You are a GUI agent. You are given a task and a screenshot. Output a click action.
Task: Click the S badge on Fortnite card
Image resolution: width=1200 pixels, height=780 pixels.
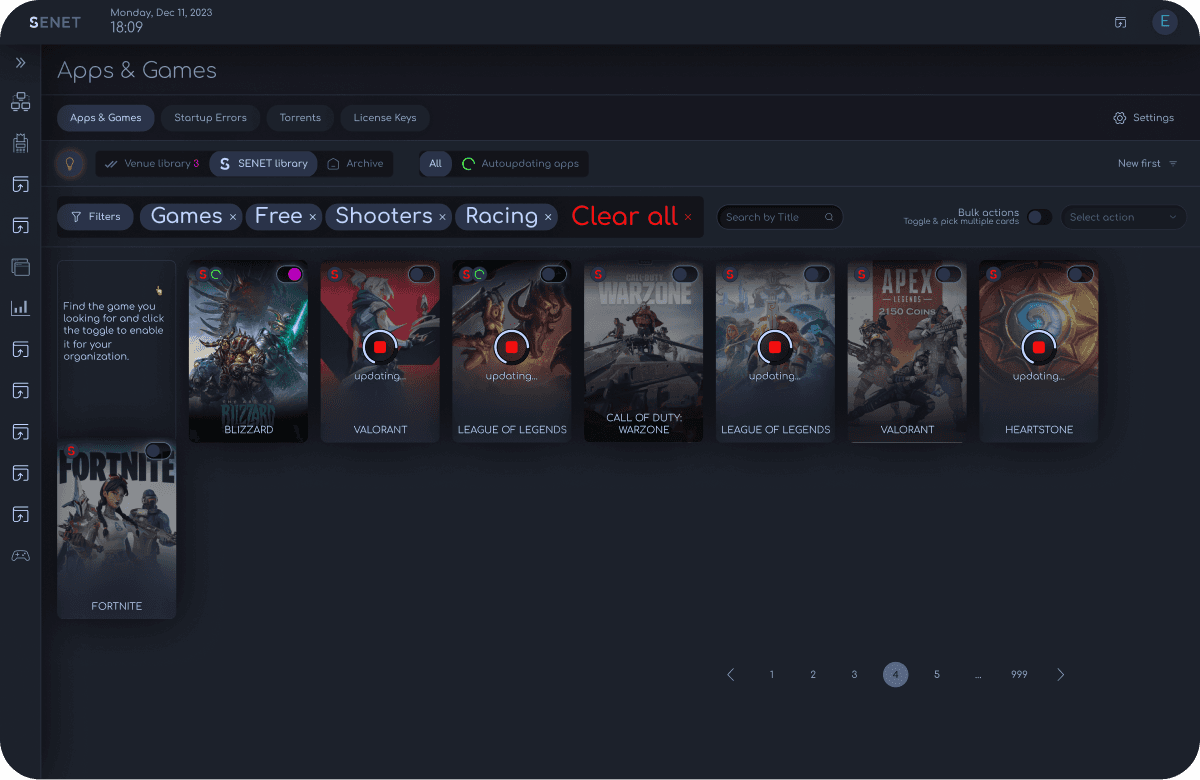click(x=71, y=451)
